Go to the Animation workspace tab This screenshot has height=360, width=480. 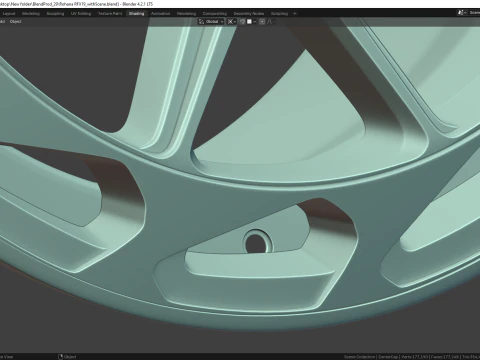160,14
